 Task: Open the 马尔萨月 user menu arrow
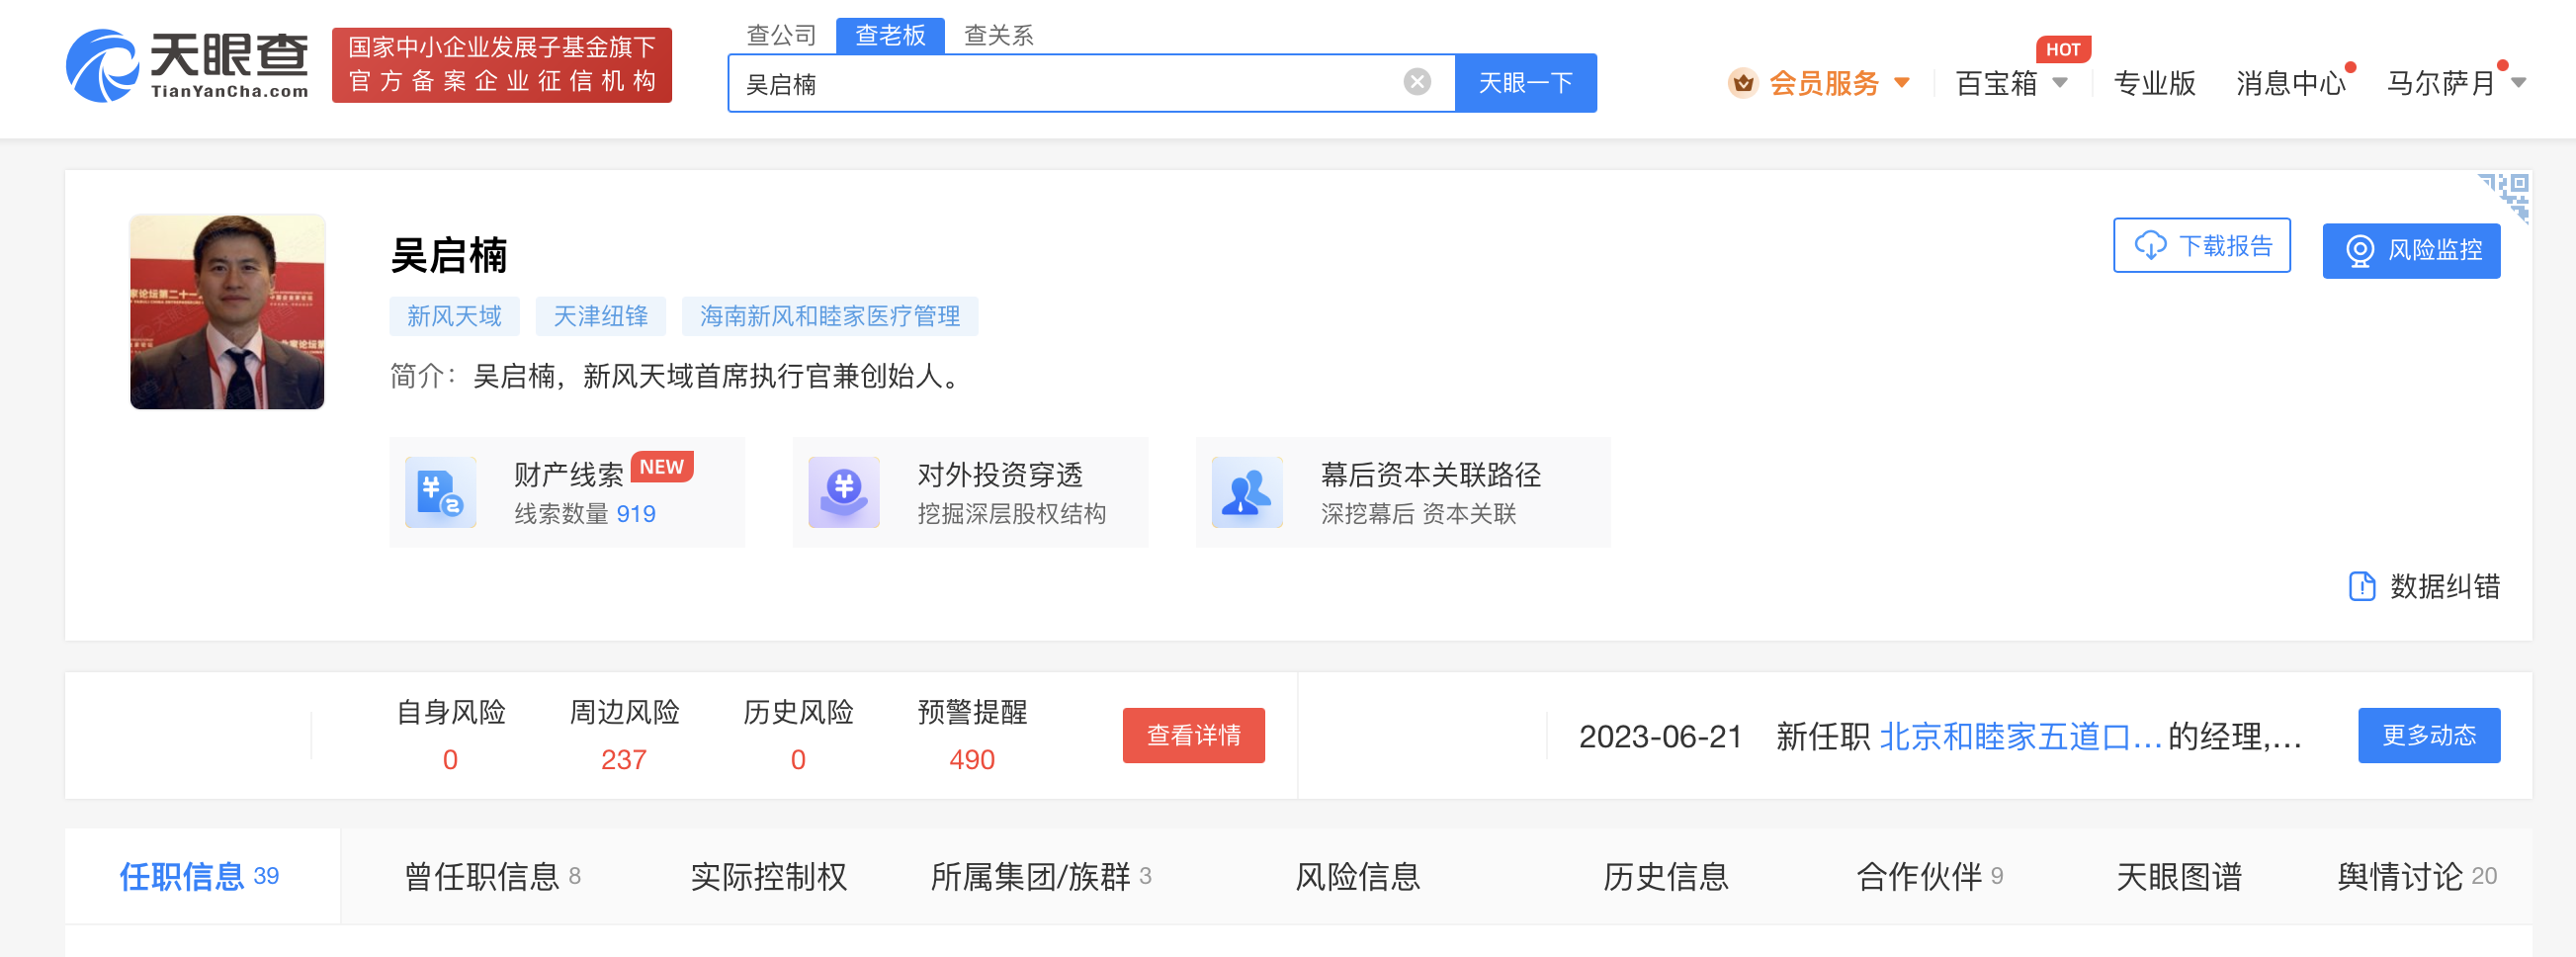tap(2519, 83)
